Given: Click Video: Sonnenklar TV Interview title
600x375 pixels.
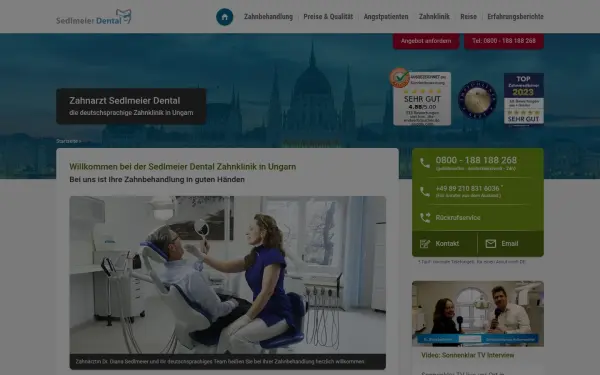Looking at the screenshot, I should [x=468, y=355].
